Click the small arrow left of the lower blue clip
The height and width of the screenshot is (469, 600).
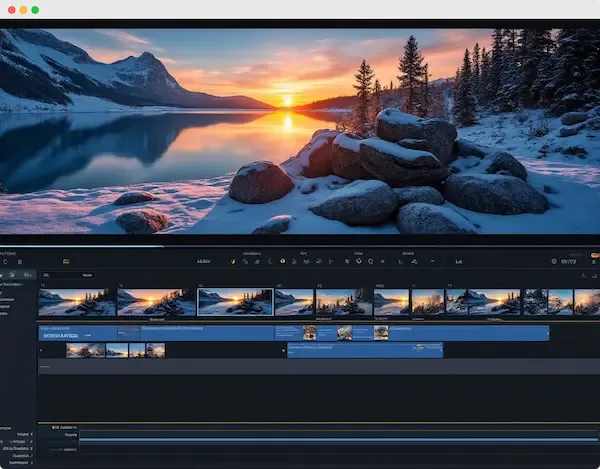point(284,350)
